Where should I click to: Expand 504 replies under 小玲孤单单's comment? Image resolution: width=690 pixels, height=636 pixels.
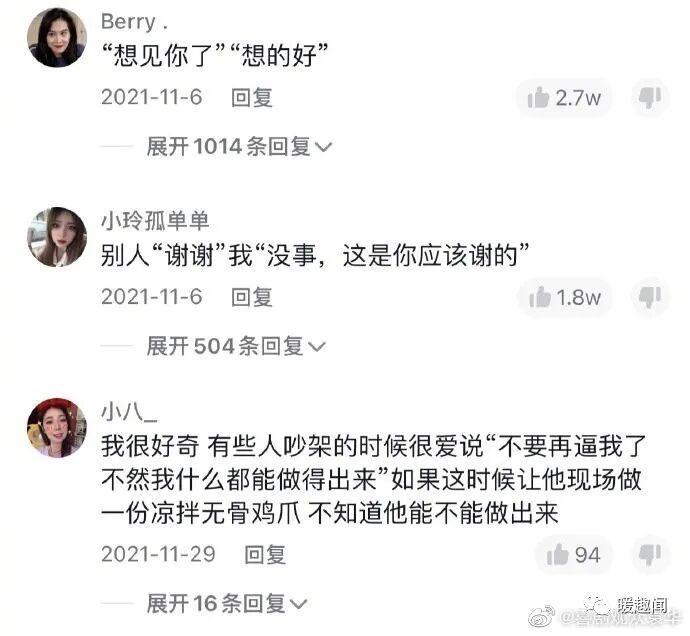point(236,346)
